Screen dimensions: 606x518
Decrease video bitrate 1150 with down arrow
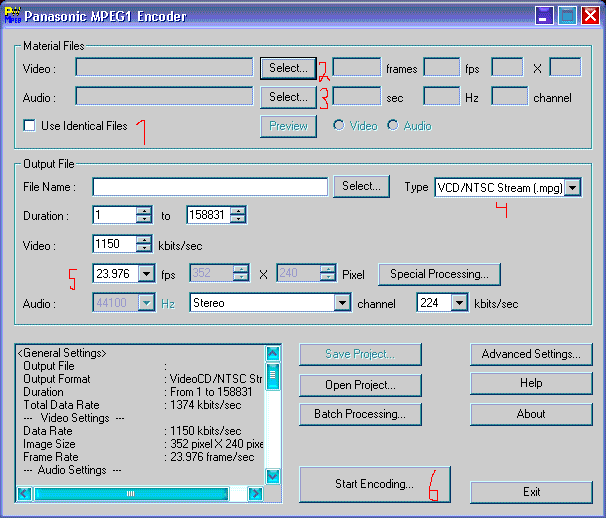pos(144,248)
